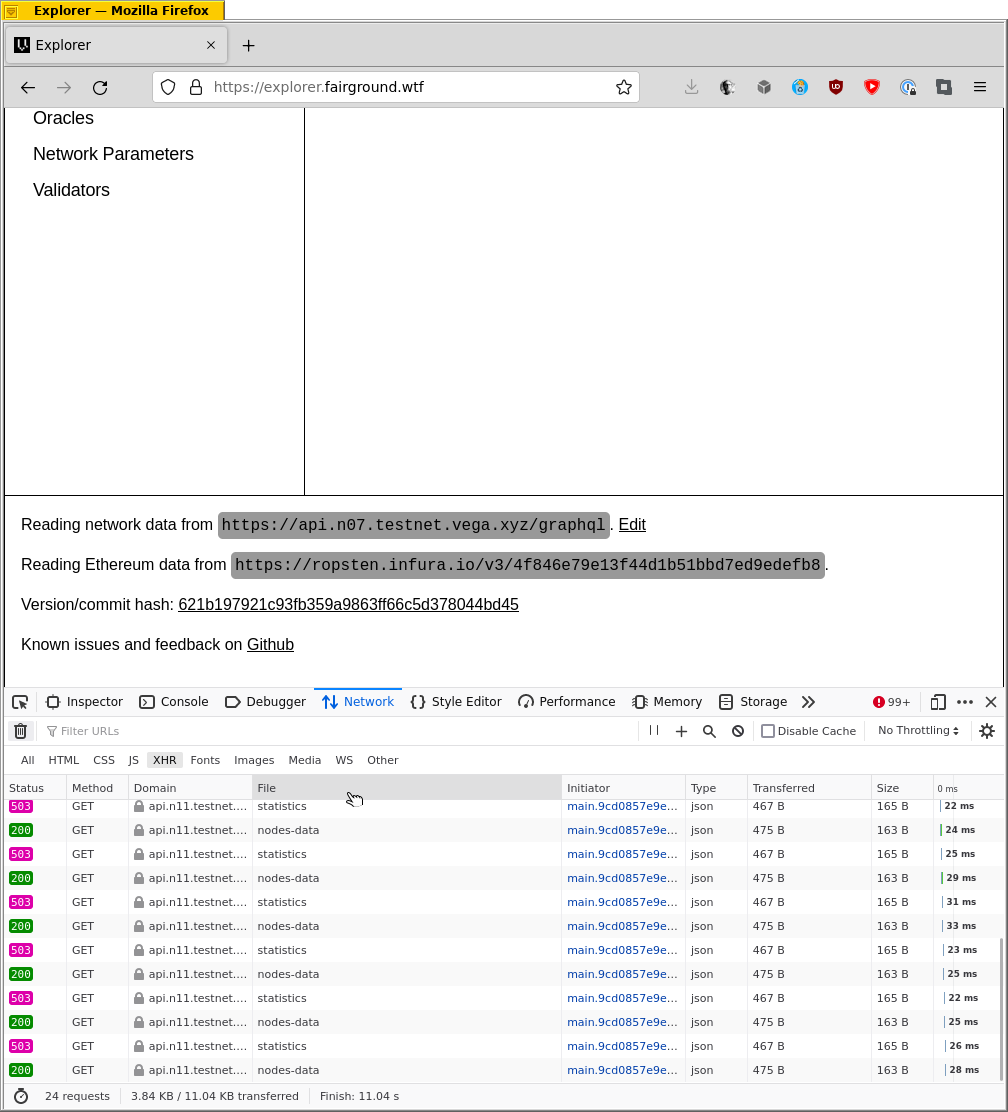Screen dimensions: 1008x1112
Task: Open the Firefox hamburger menu
Action: click(980, 87)
